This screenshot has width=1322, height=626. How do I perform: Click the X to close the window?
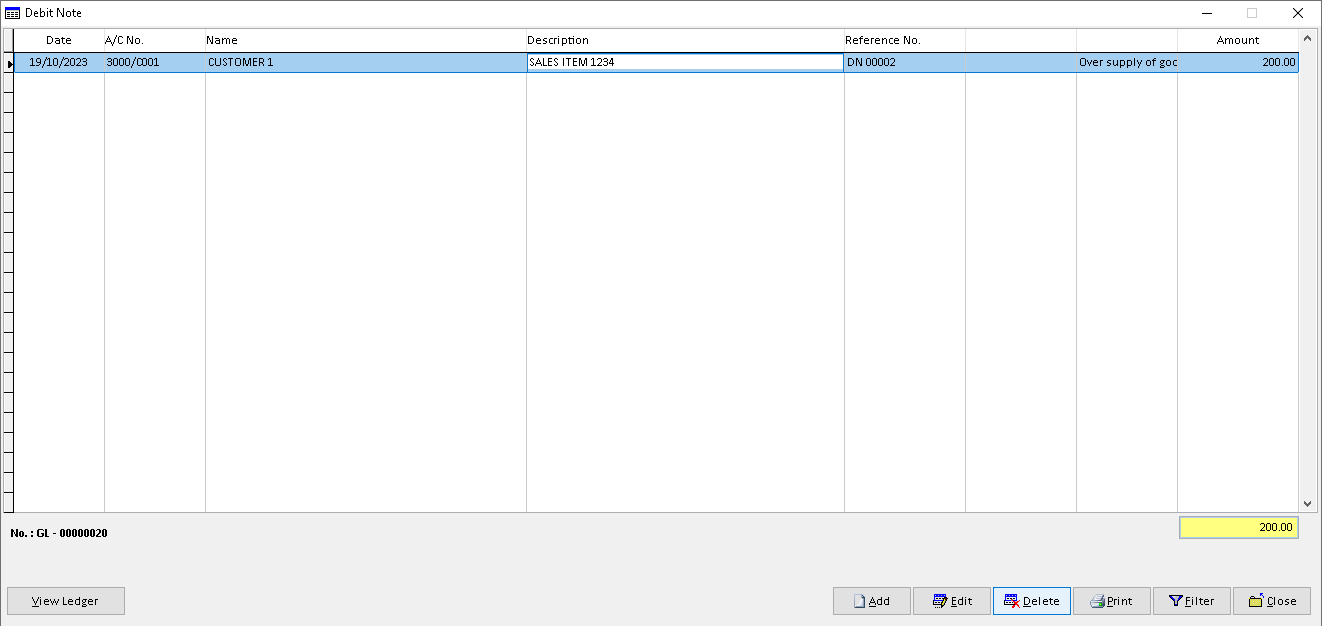pos(1298,13)
